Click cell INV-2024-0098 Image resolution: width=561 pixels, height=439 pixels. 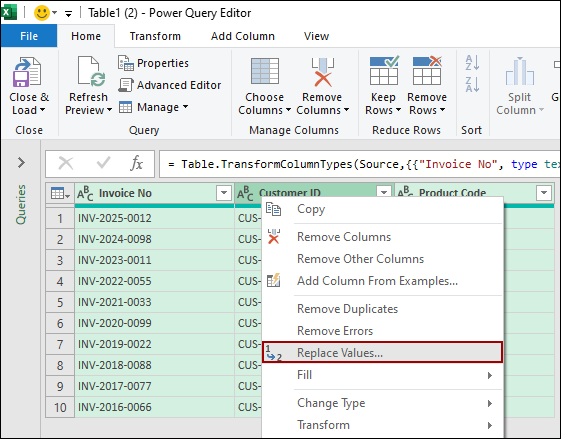(154, 239)
